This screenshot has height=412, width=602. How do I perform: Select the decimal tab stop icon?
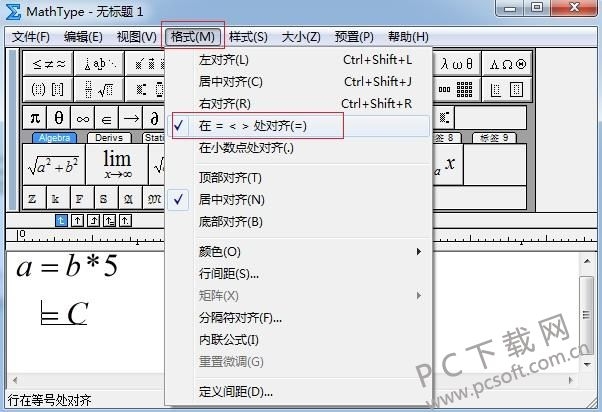[125, 220]
